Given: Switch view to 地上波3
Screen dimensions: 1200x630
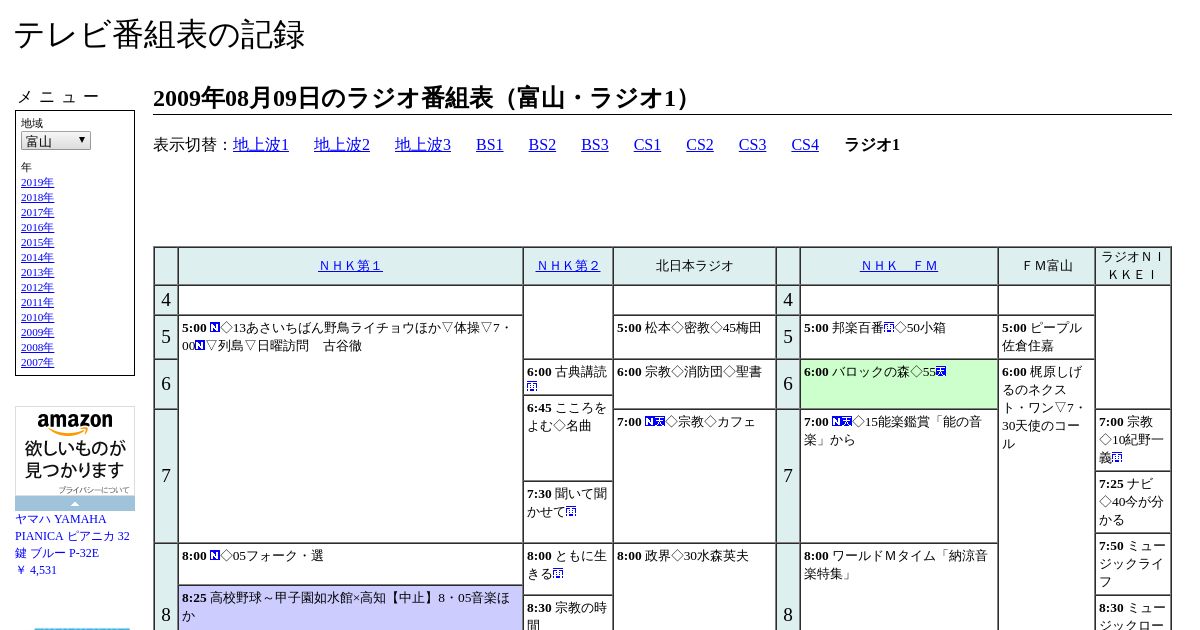Looking at the screenshot, I should 423,145.
